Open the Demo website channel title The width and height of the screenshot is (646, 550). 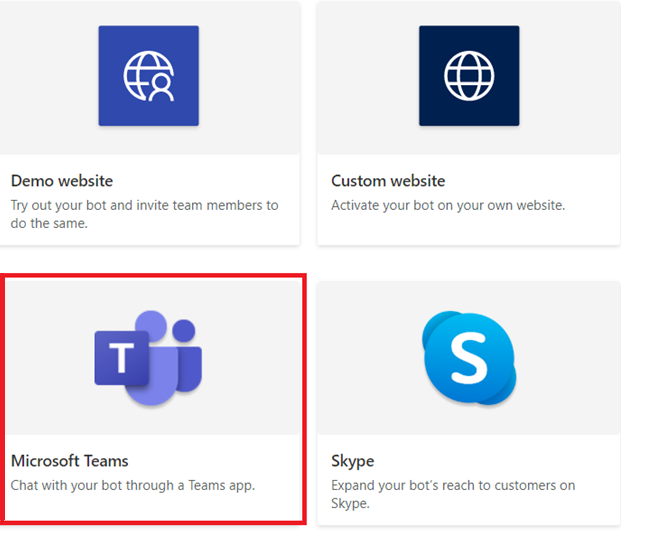coord(62,181)
